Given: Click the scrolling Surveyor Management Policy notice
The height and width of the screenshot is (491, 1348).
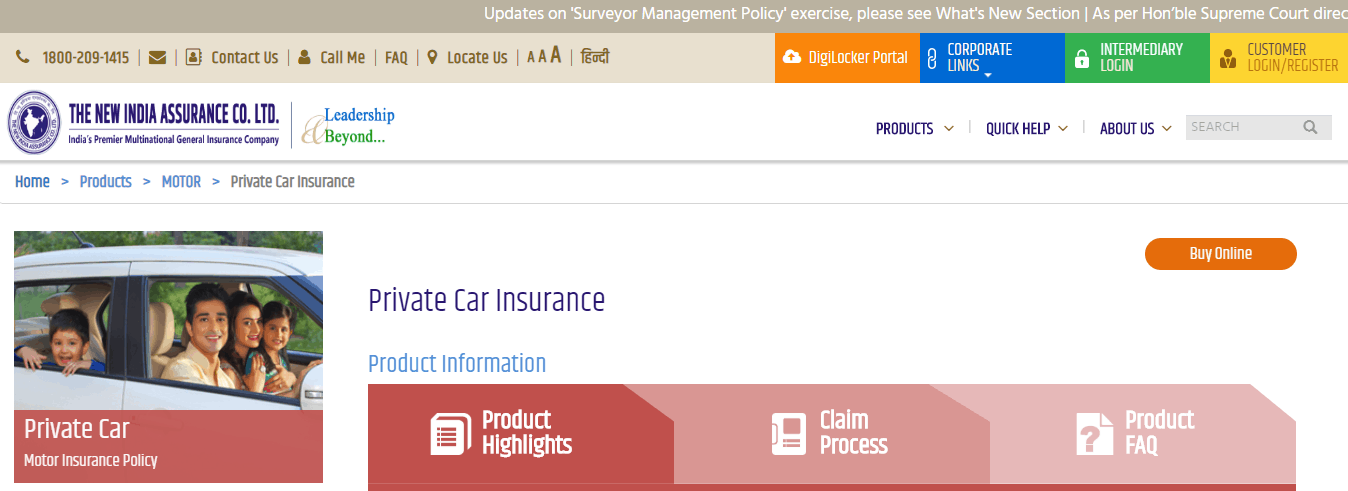Looking at the screenshot, I should click(915, 14).
